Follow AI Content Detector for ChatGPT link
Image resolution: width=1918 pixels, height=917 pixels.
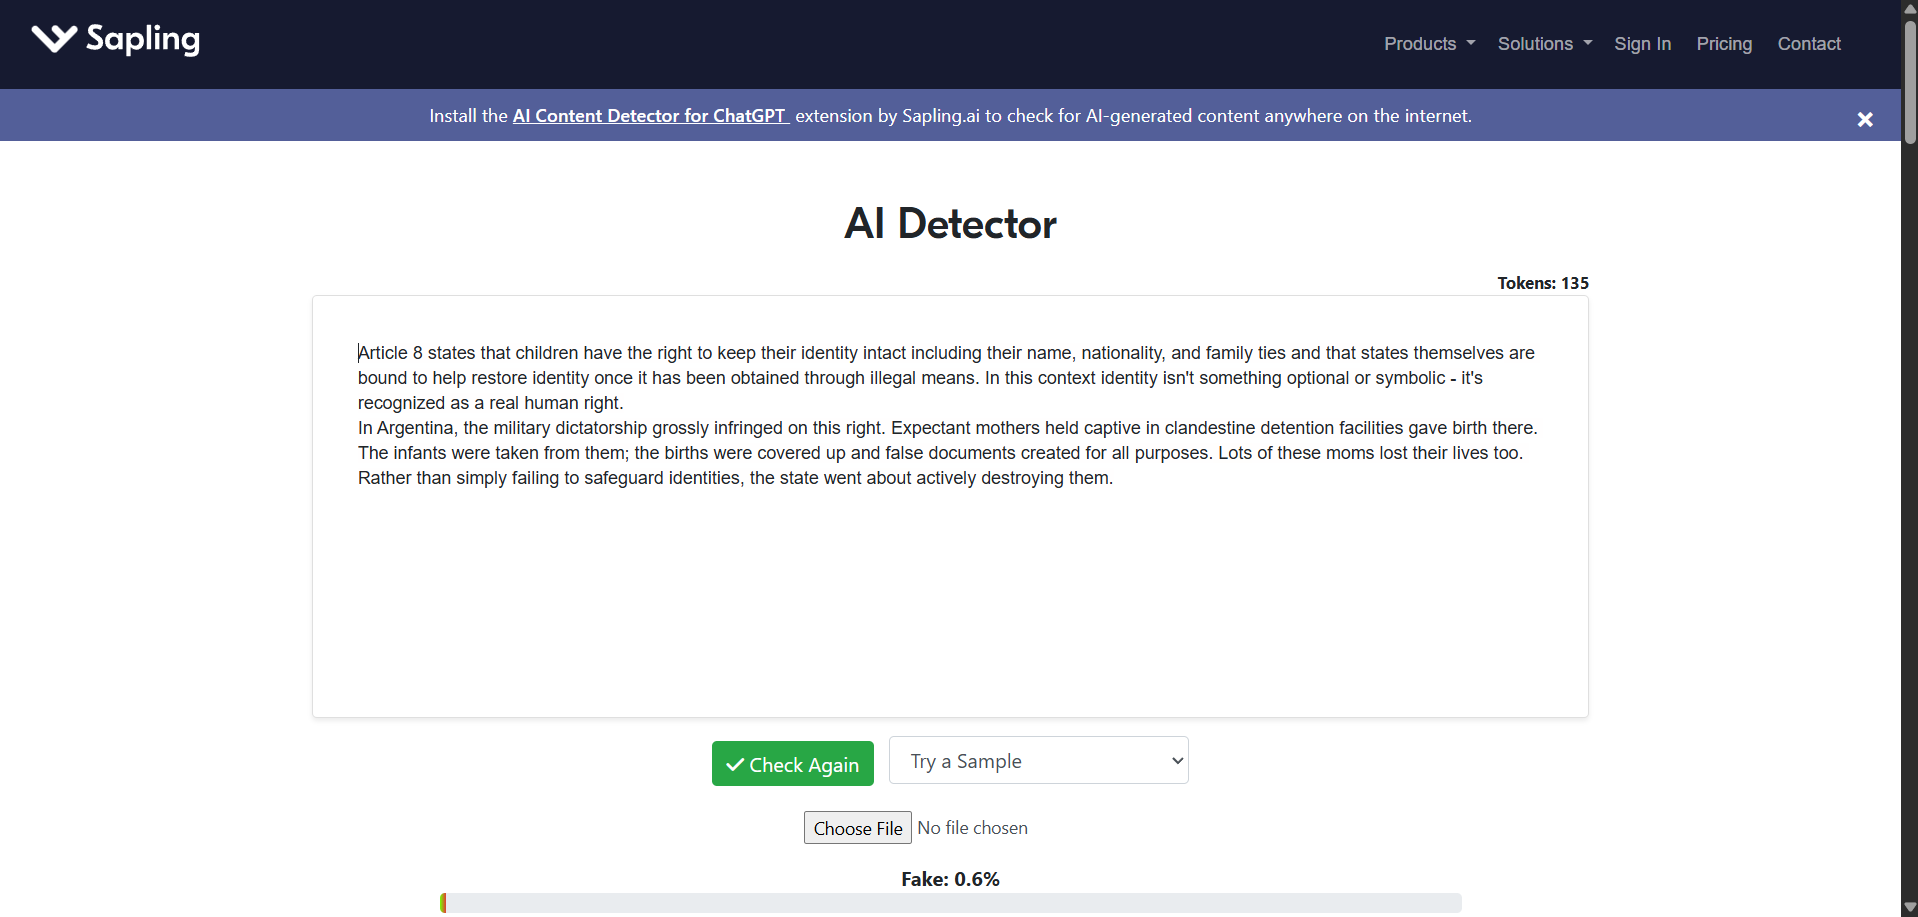click(650, 116)
